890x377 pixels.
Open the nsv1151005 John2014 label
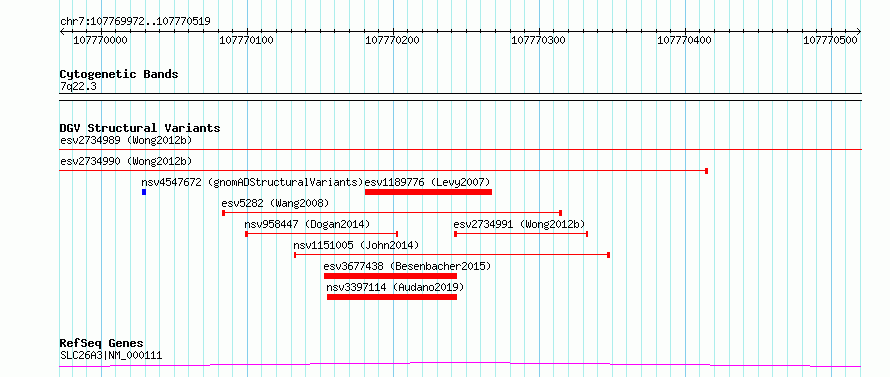coord(356,245)
